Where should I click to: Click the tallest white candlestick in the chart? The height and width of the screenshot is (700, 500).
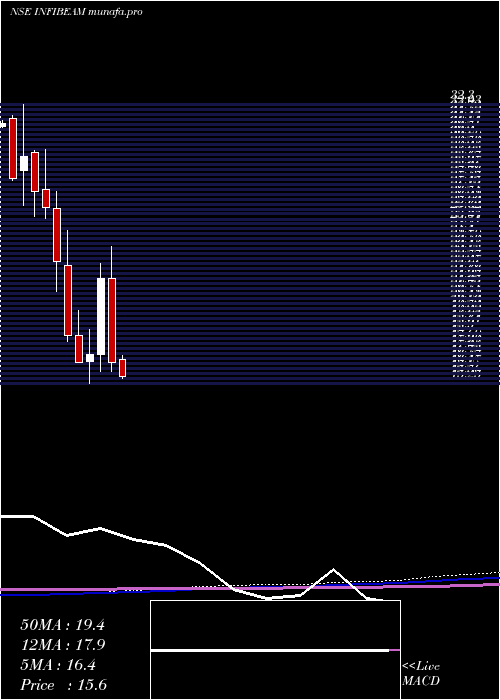coord(101,317)
